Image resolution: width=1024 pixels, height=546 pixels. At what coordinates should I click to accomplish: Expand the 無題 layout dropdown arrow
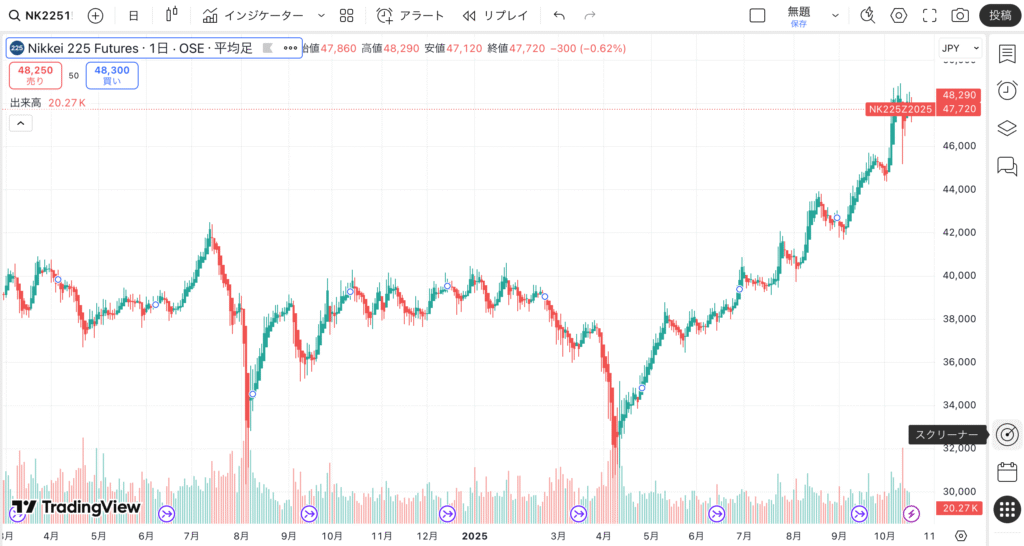pos(835,15)
